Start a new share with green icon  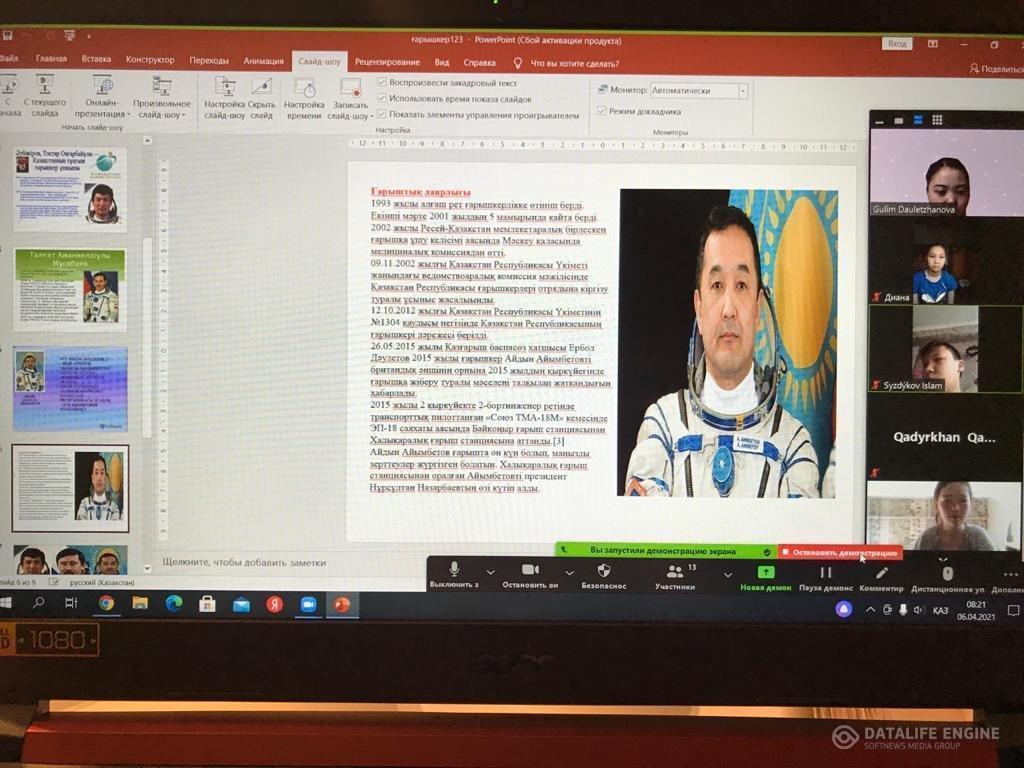click(x=766, y=573)
